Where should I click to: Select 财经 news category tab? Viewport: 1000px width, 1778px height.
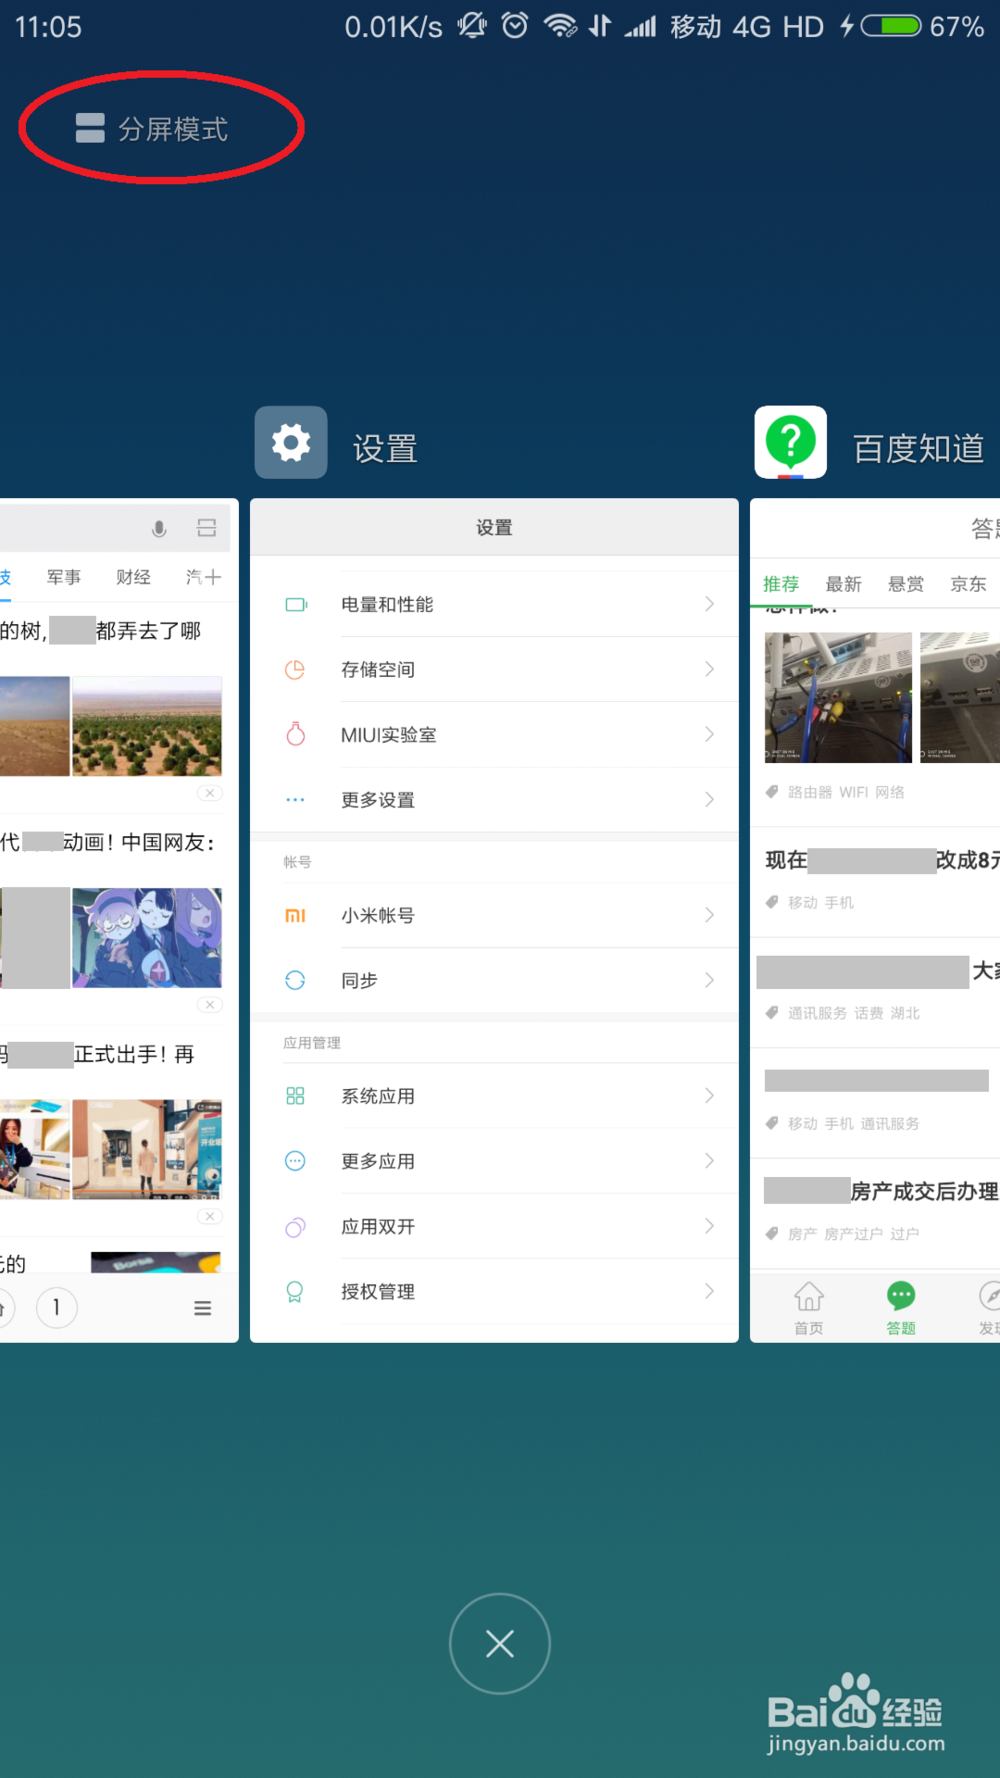(133, 577)
